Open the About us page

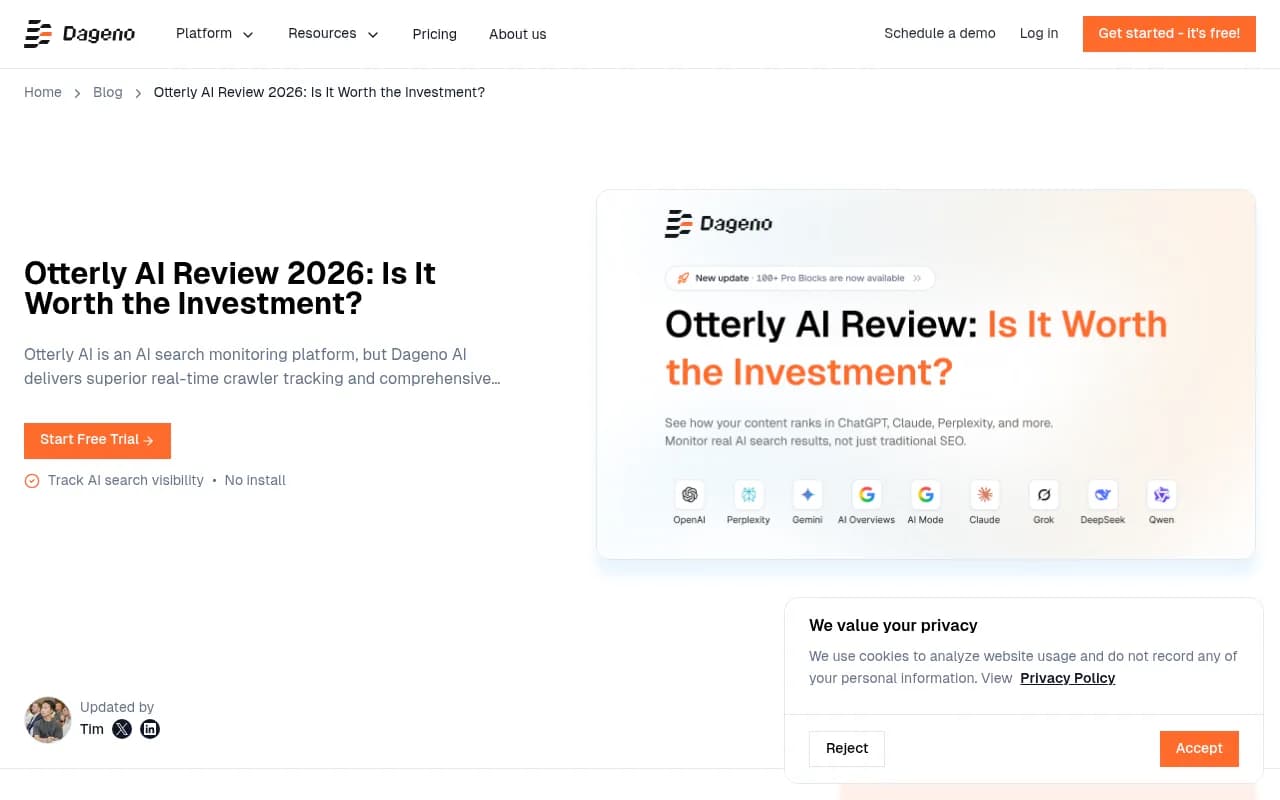[x=517, y=34]
